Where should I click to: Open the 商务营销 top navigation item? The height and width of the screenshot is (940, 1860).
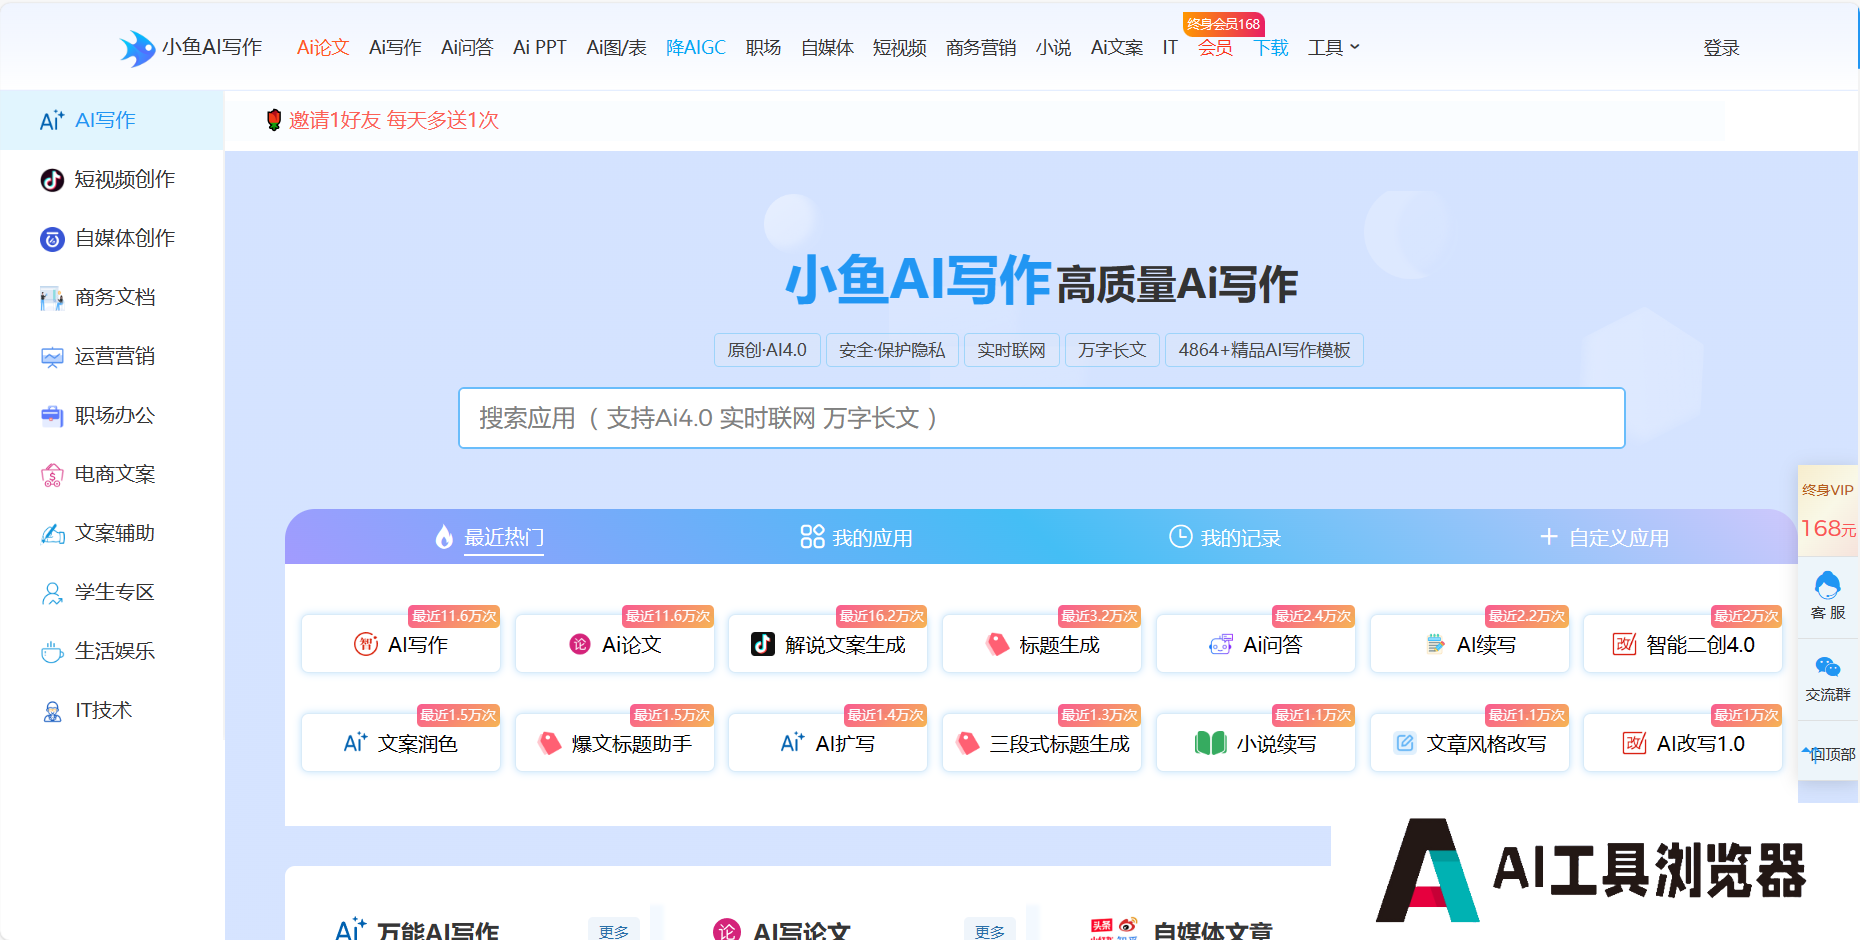pos(981,48)
